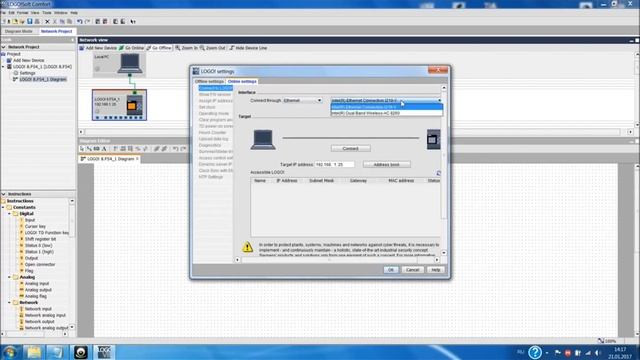The width and height of the screenshot is (640, 360).
Task: Collapse the Instructions panel header
Action: tap(4, 194)
